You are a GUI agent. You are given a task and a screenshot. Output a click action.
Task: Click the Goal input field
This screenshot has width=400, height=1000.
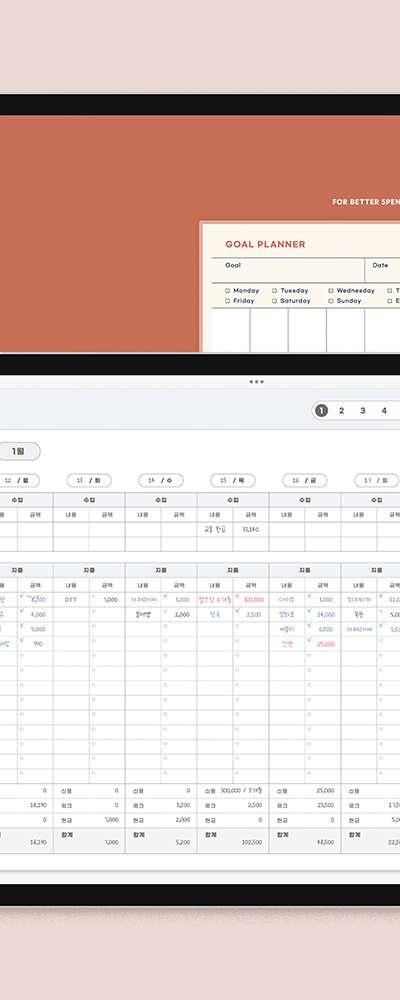click(288, 270)
